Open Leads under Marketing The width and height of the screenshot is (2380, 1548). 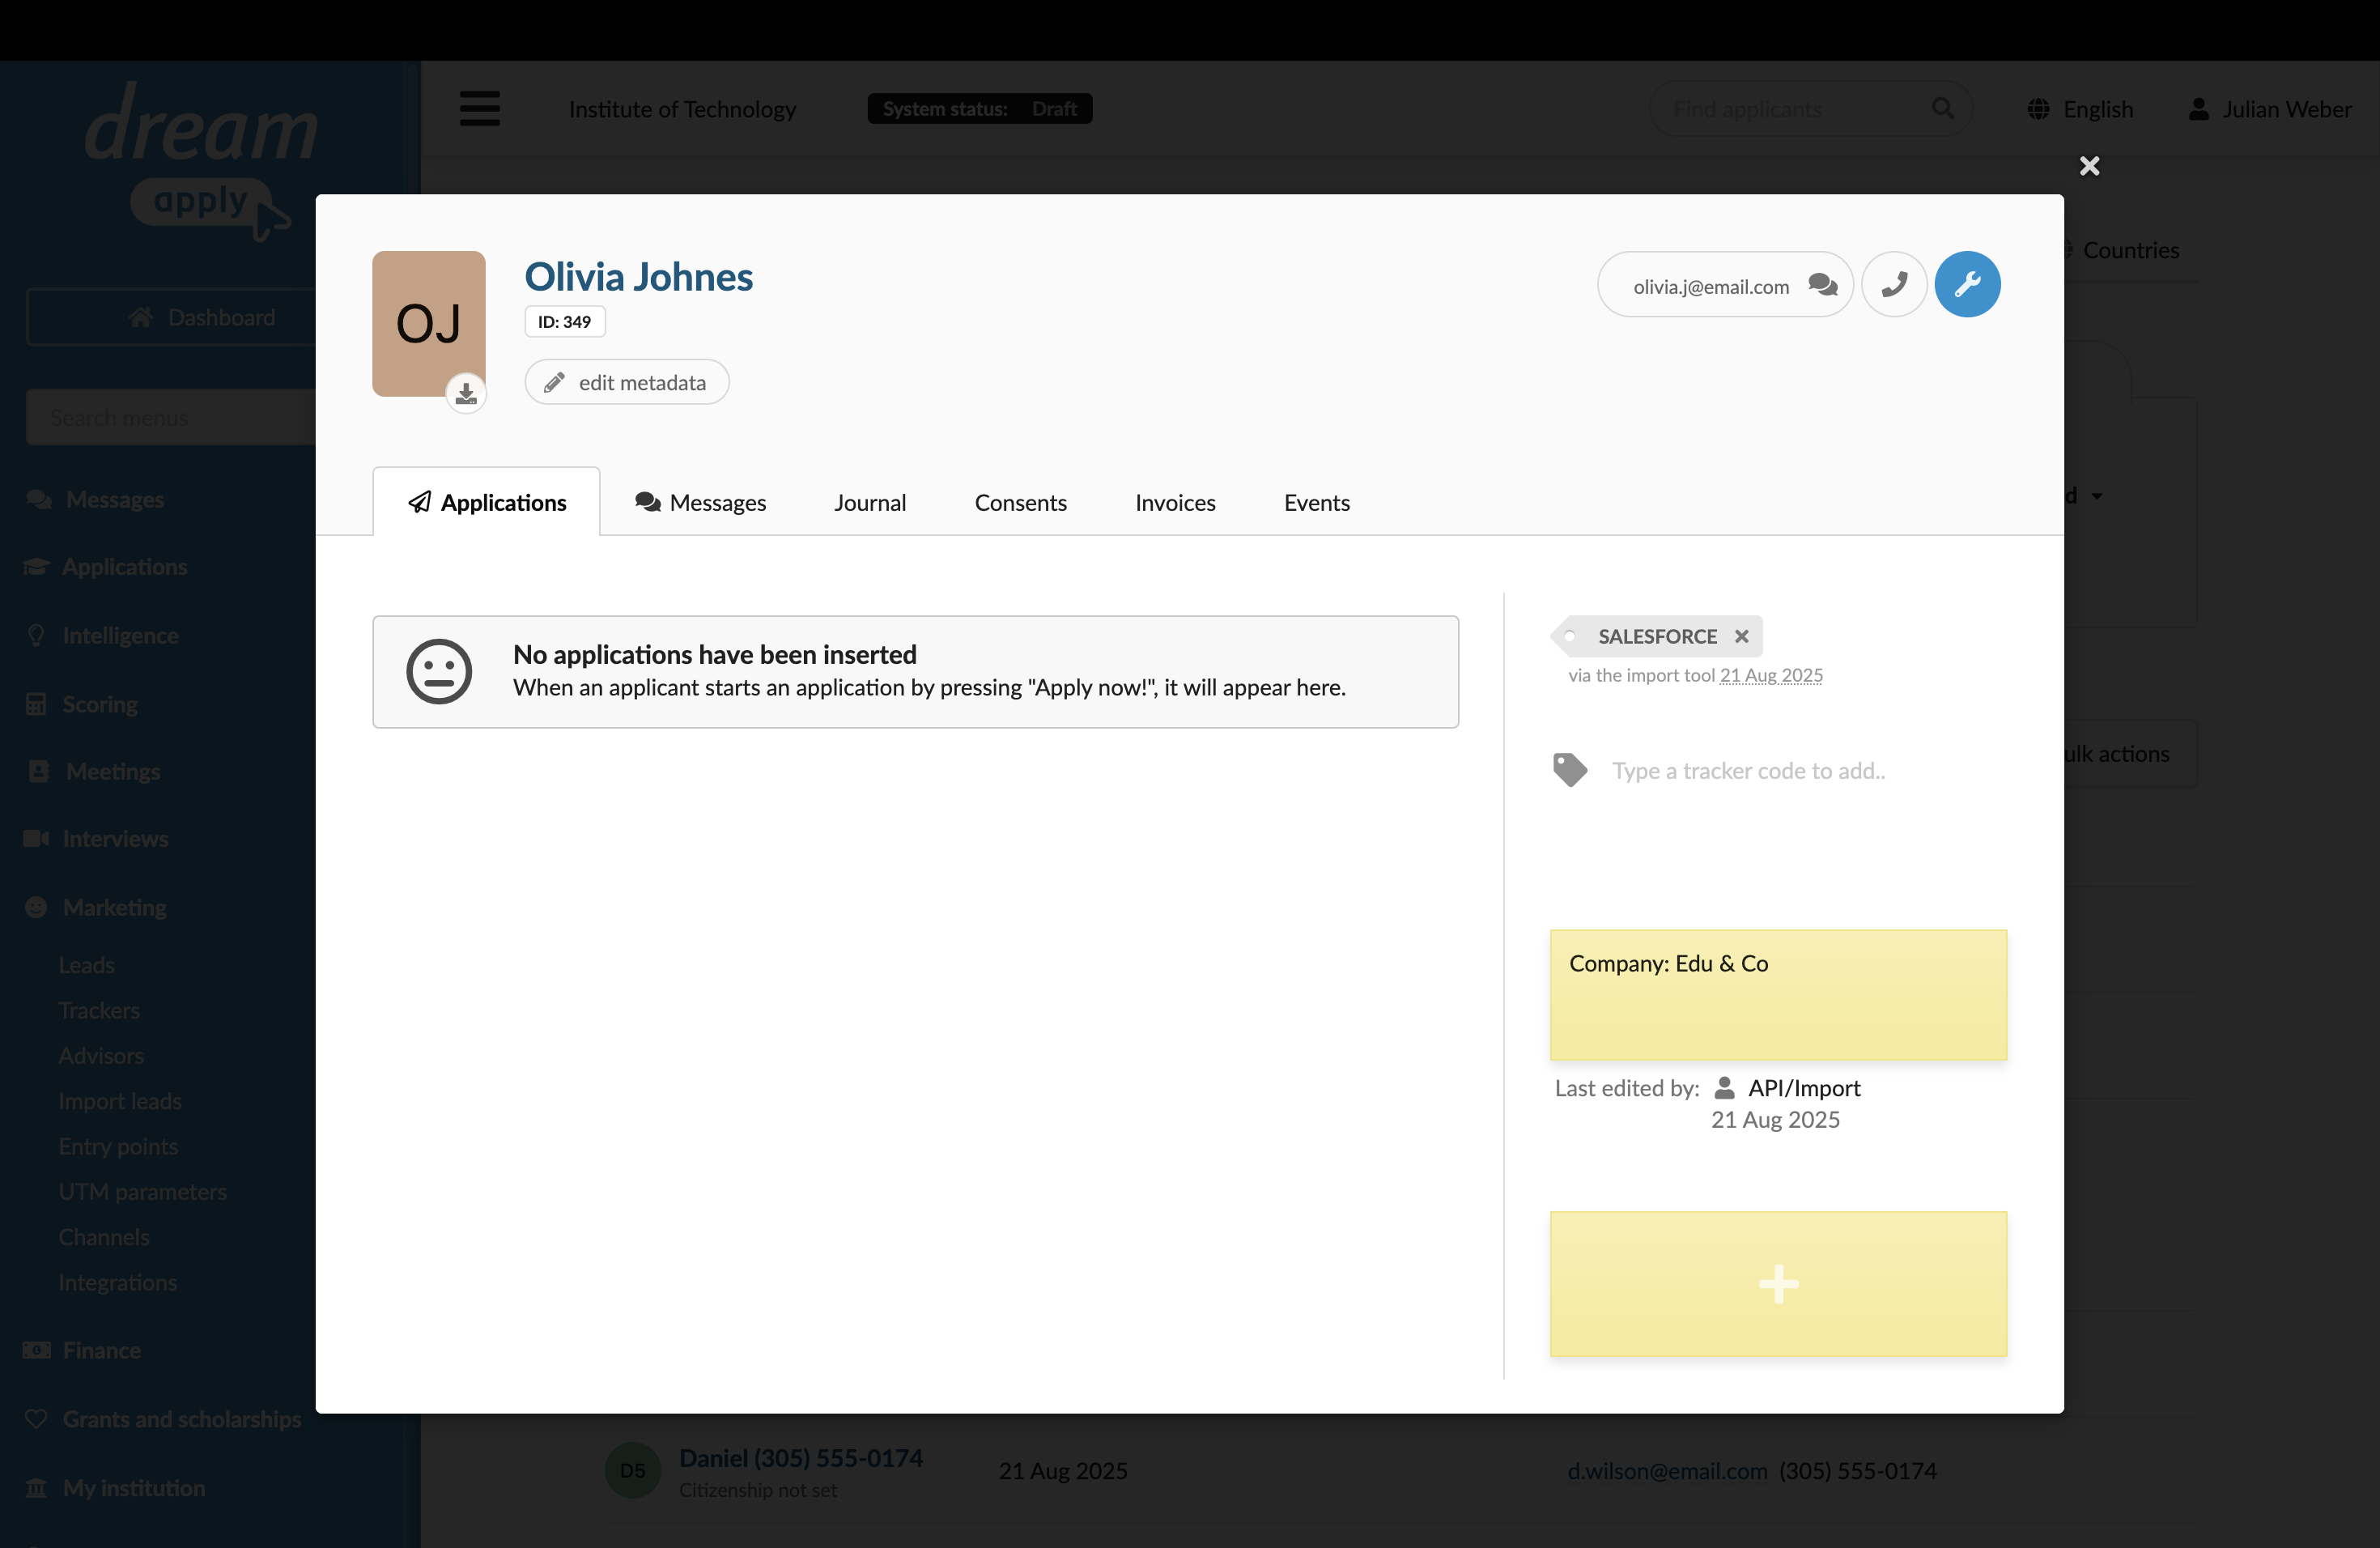(86, 965)
